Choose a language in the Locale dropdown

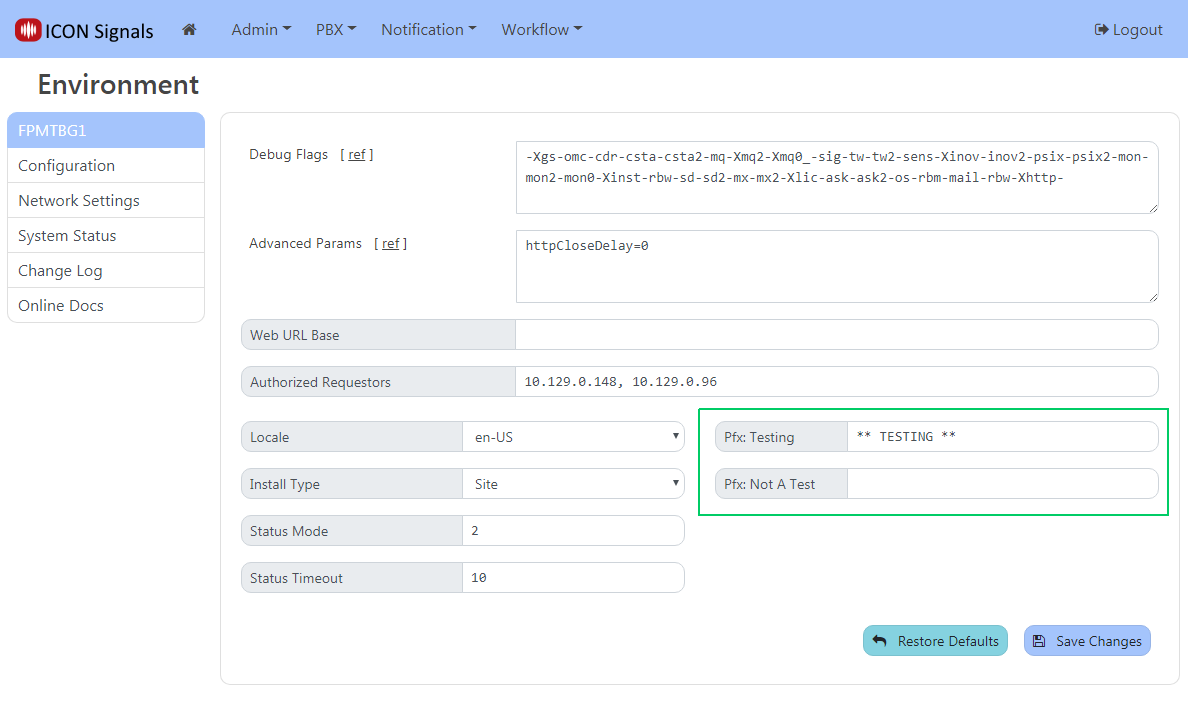(x=572, y=437)
